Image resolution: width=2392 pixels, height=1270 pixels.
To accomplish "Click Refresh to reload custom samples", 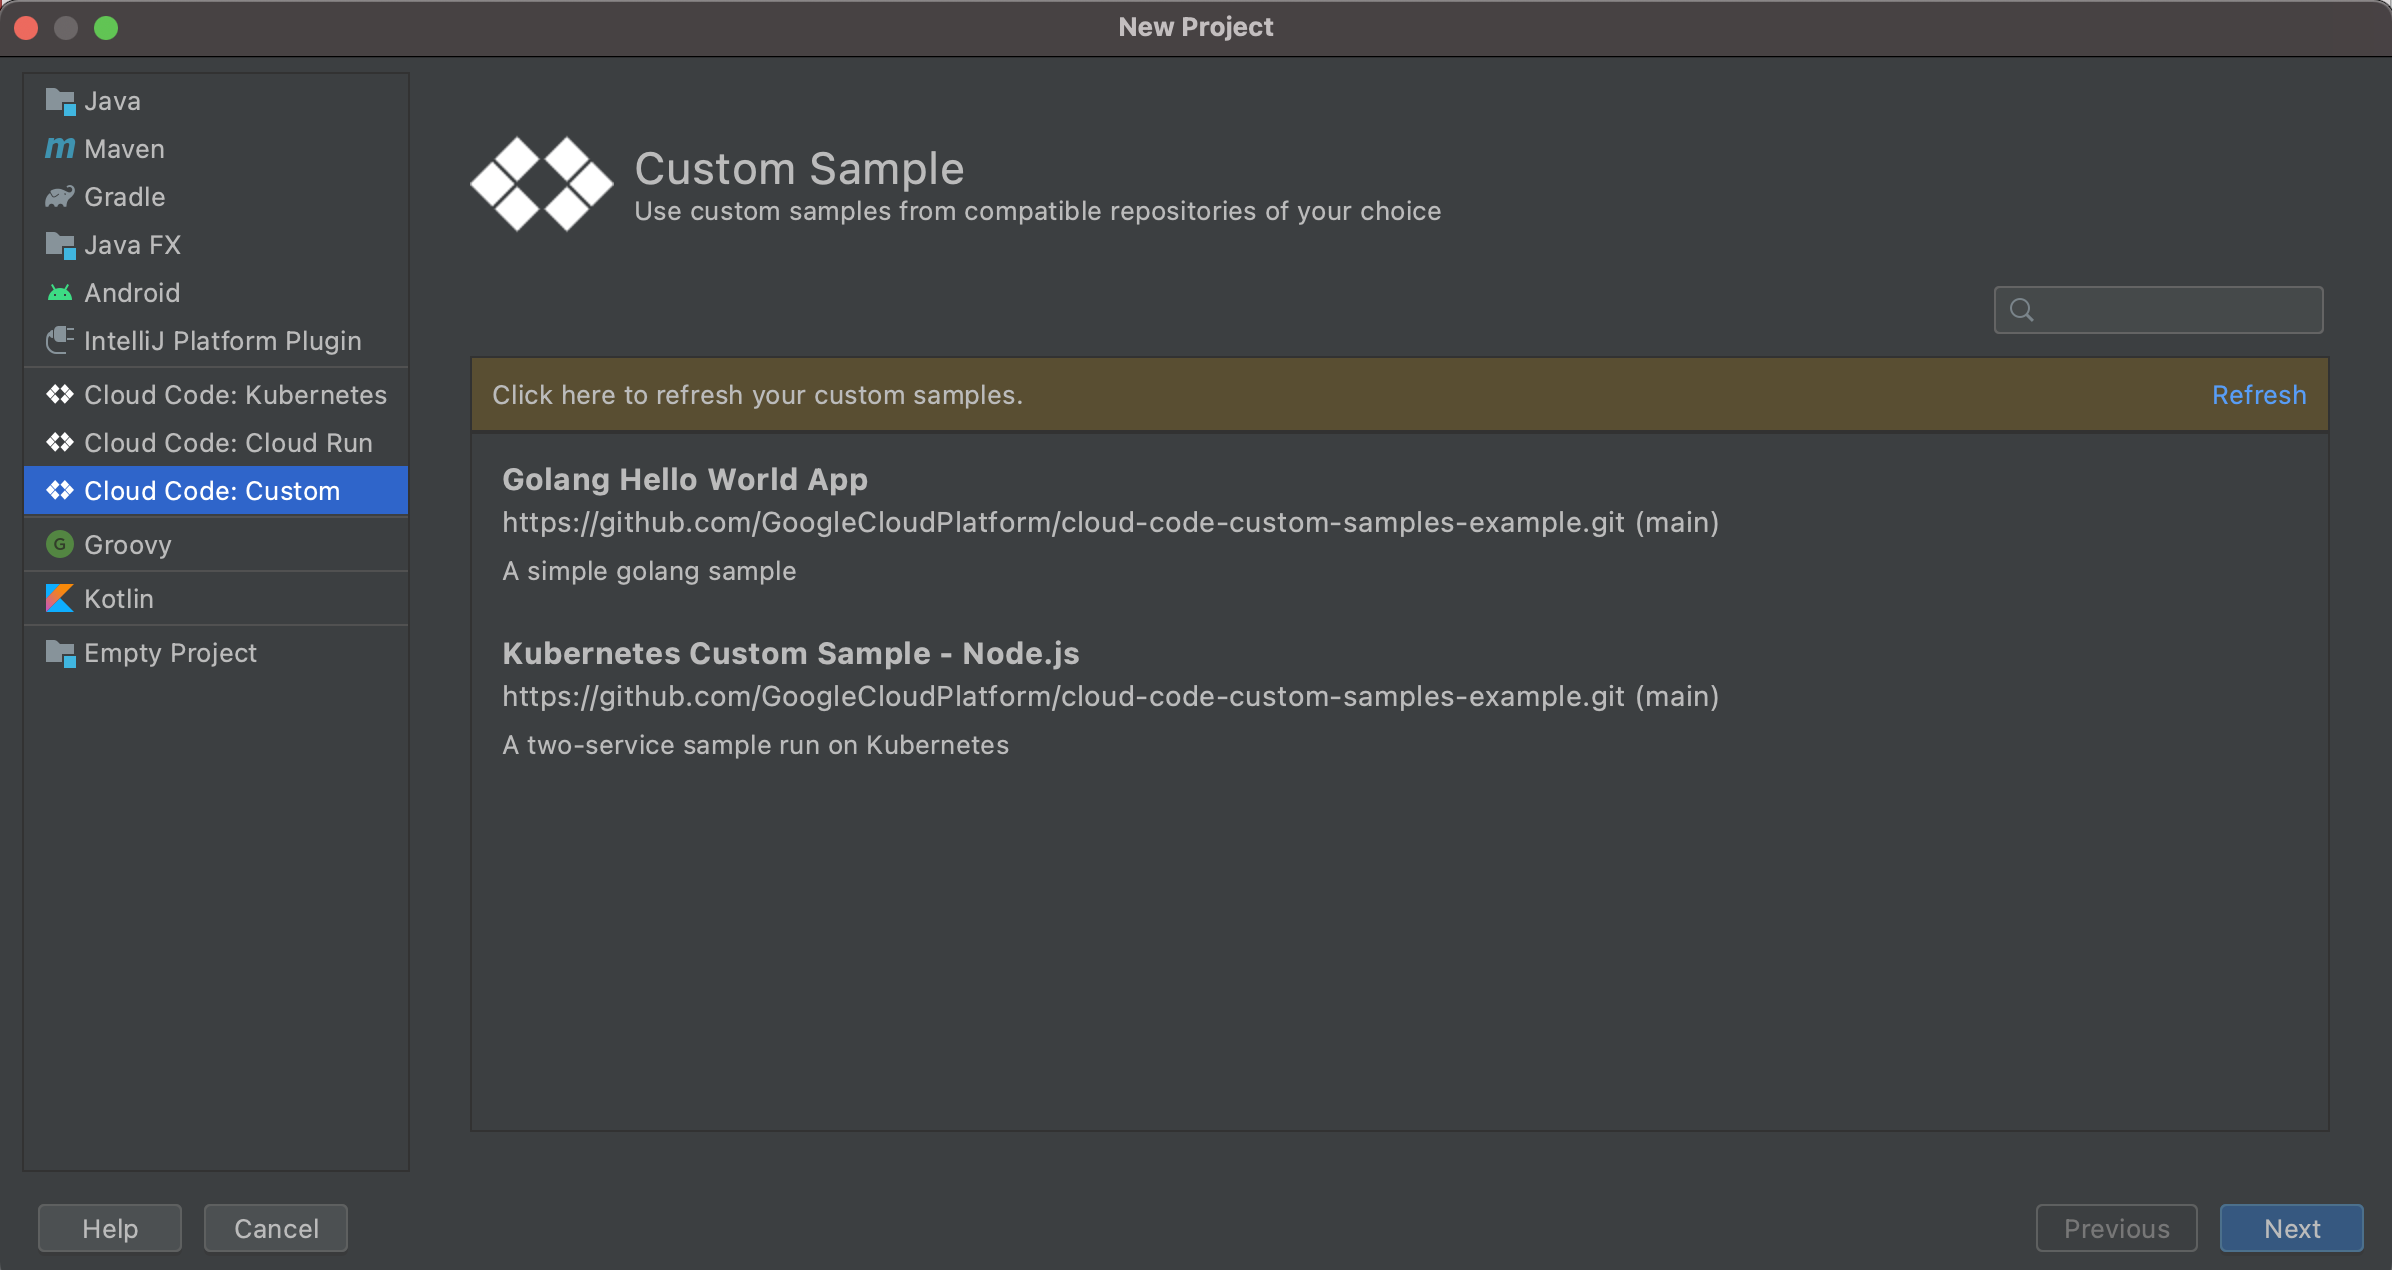I will tap(2259, 394).
